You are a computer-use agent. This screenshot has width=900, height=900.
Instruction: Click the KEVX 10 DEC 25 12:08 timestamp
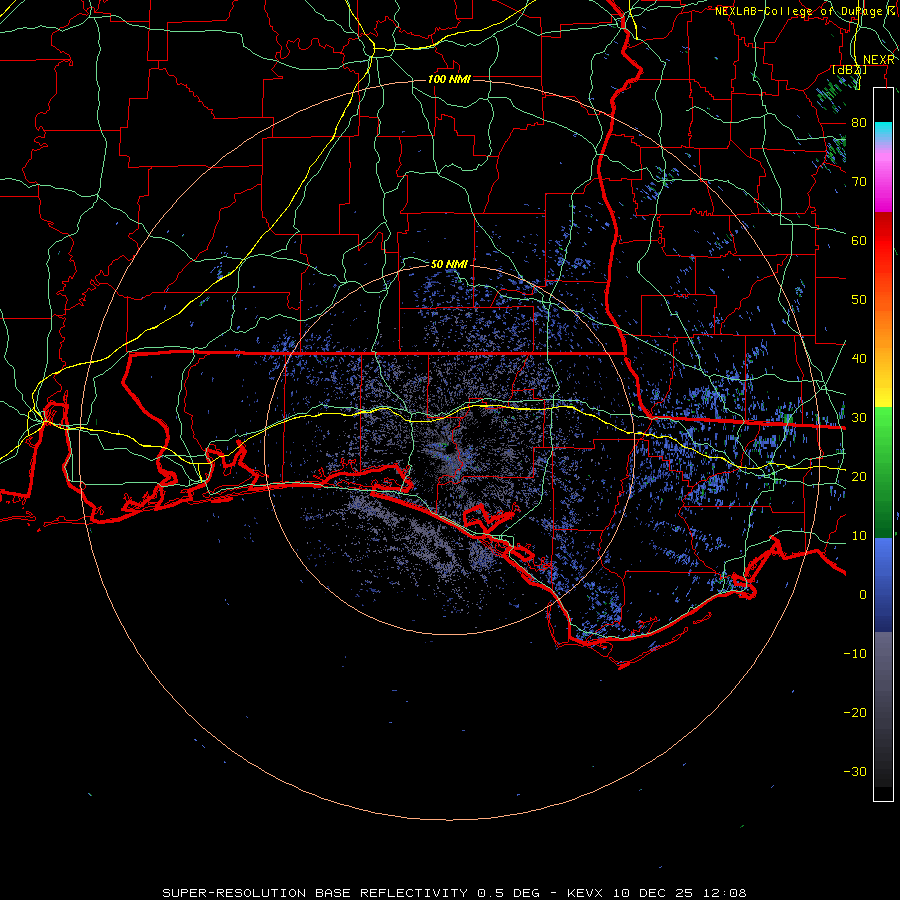[657, 893]
